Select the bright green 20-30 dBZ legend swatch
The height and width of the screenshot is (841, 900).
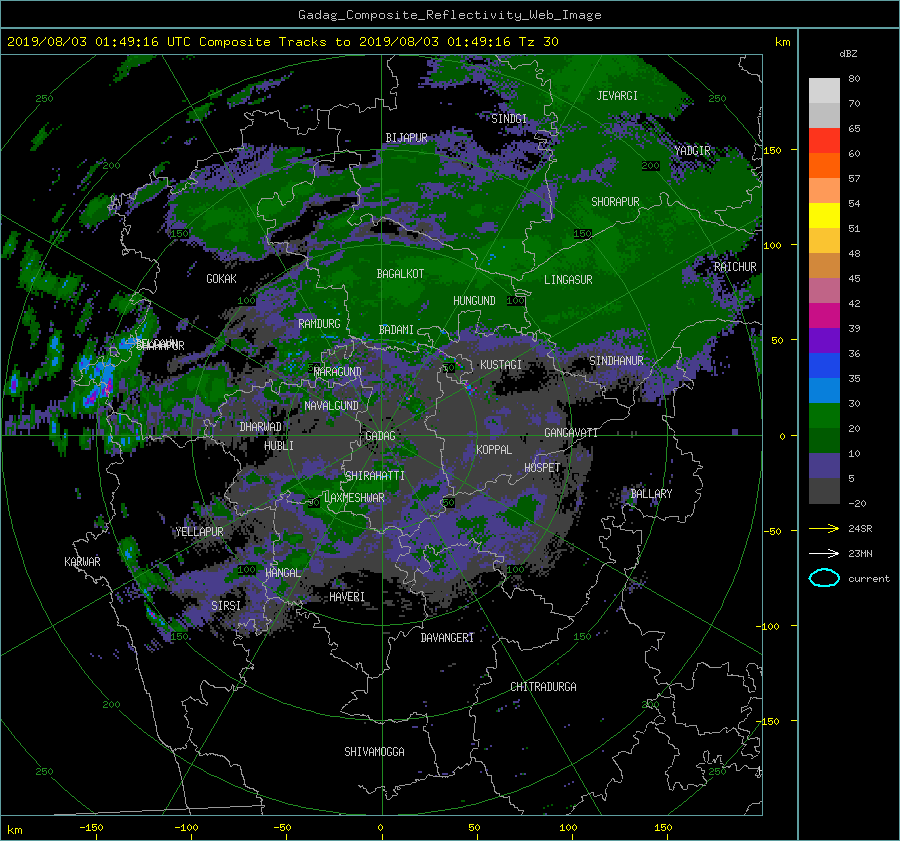(824, 416)
